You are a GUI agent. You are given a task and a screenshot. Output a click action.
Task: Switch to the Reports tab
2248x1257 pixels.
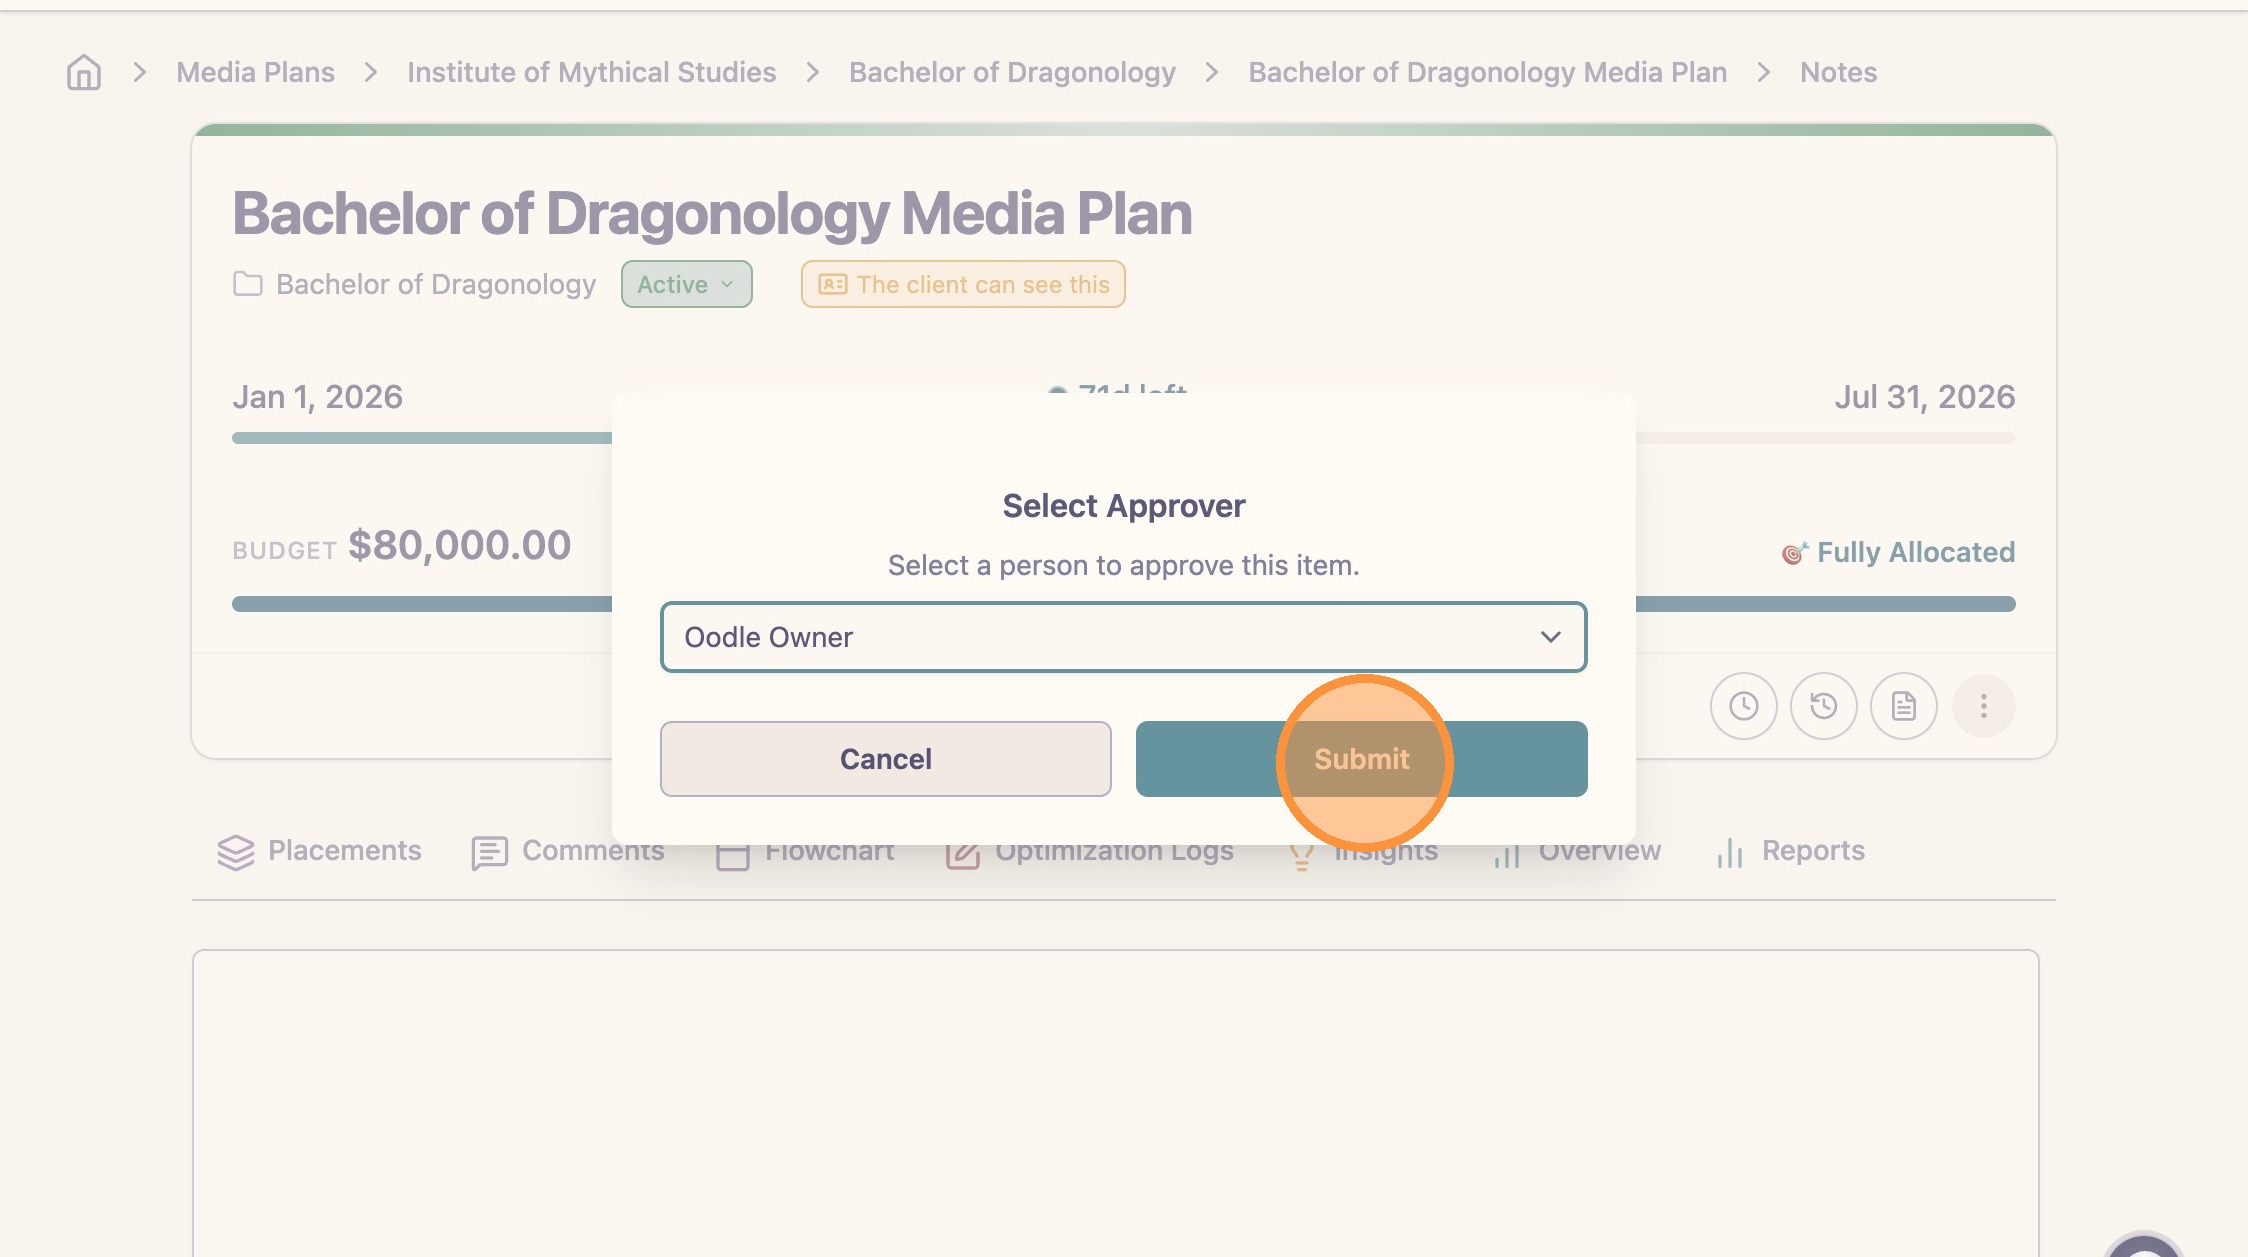[x=1789, y=851]
